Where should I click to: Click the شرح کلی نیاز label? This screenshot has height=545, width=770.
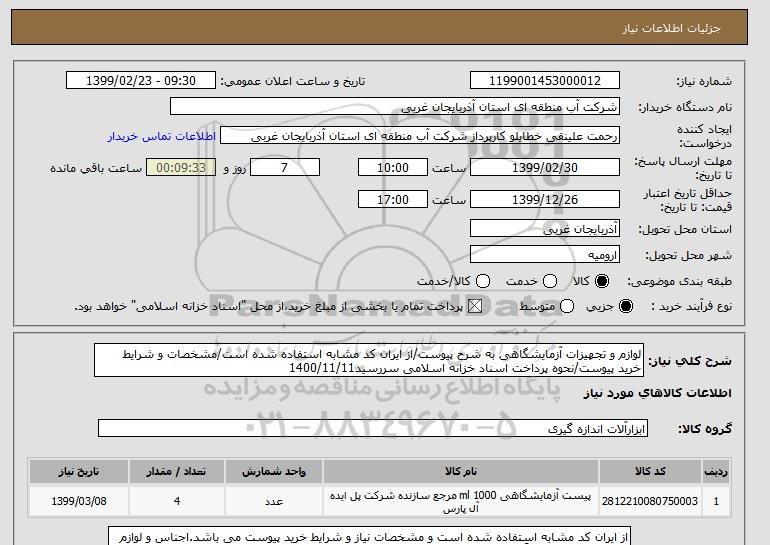(x=690, y=361)
